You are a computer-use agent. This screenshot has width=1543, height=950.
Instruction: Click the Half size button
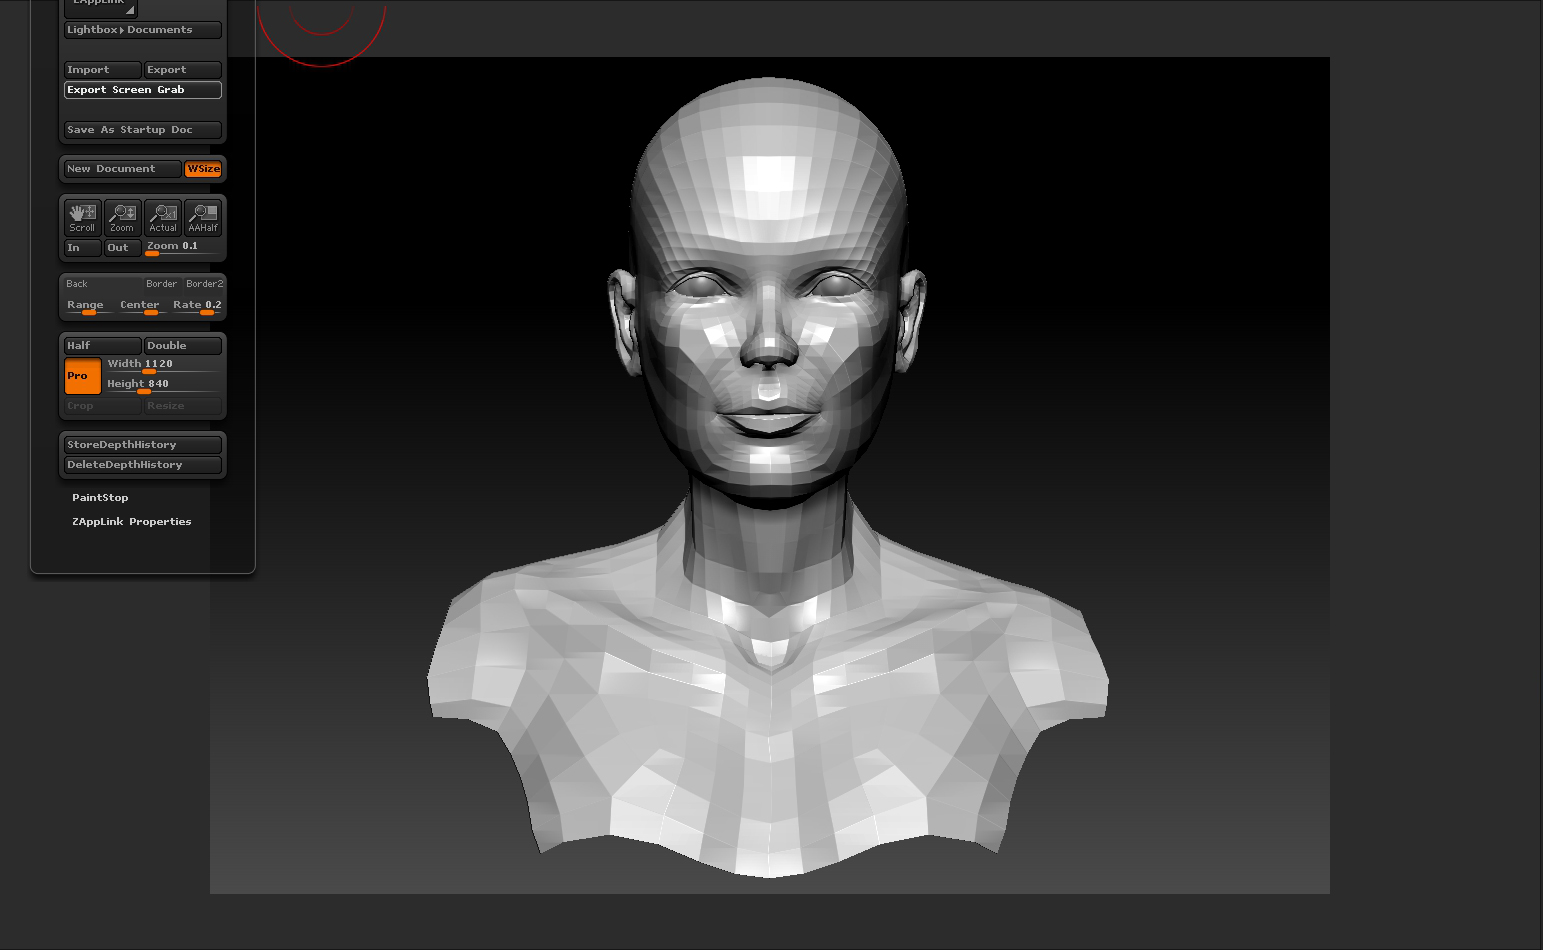(103, 346)
